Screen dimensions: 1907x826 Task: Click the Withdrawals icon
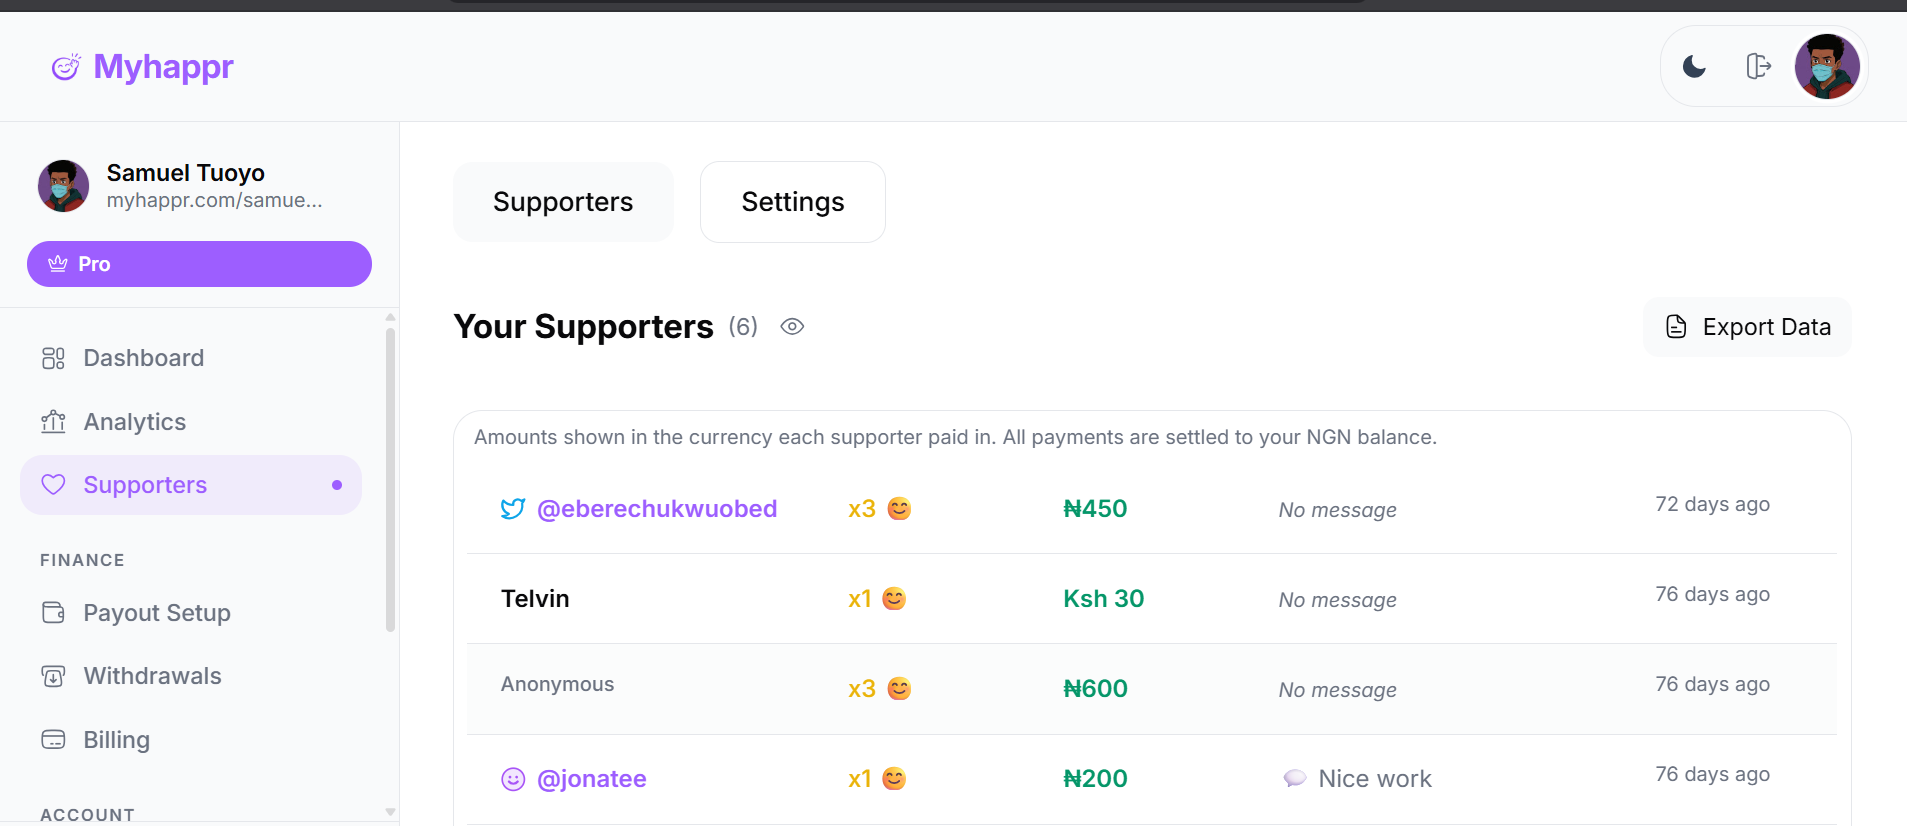(x=53, y=676)
